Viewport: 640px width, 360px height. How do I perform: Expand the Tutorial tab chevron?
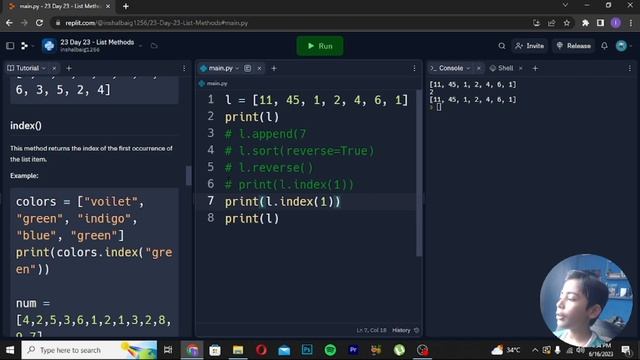point(44,68)
